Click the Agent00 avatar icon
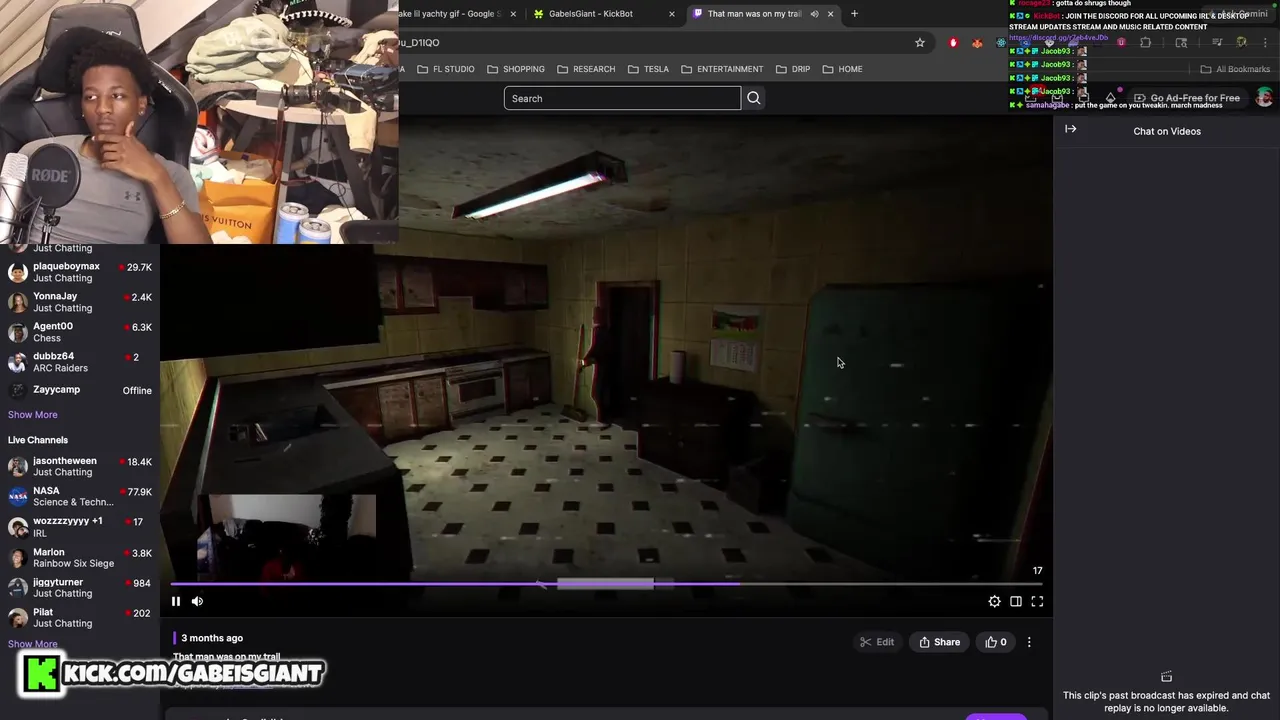Viewport: 1280px width, 720px height. click(x=18, y=332)
